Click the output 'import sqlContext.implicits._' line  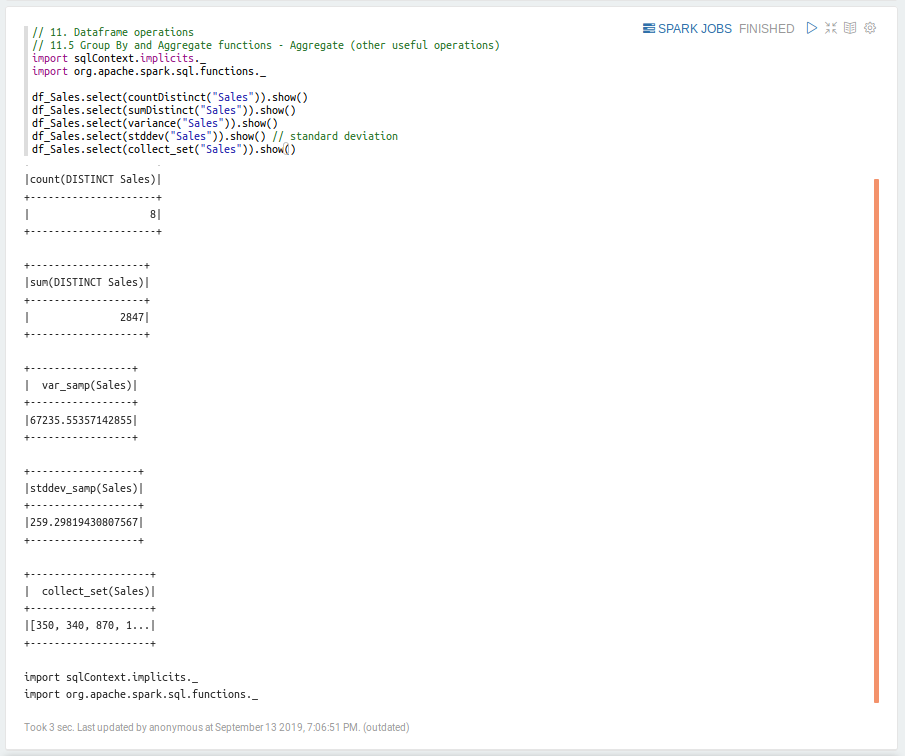point(111,678)
